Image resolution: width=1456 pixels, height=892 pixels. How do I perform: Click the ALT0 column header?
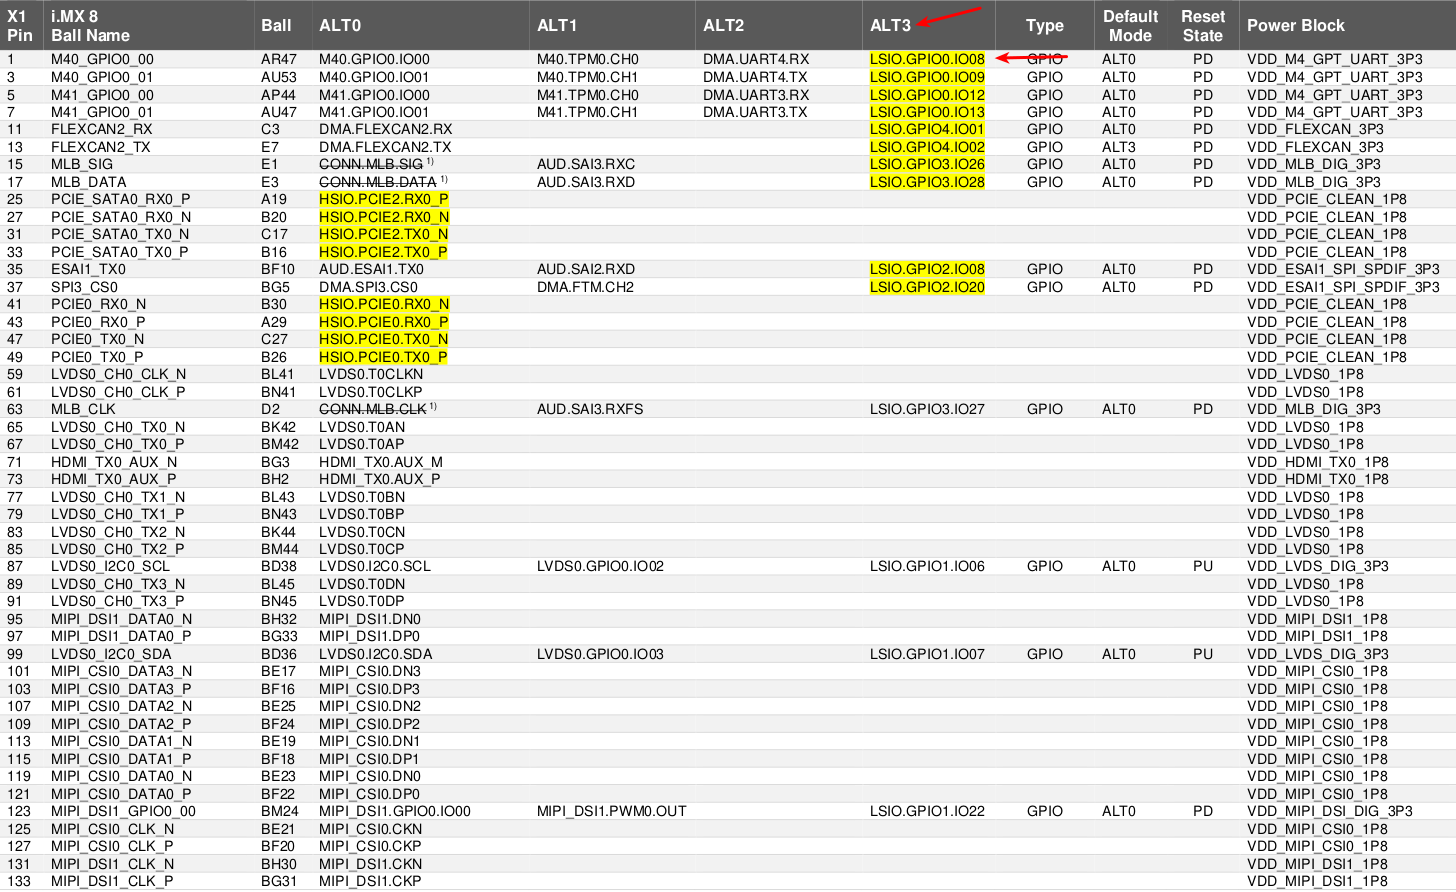[x=340, y=26]
